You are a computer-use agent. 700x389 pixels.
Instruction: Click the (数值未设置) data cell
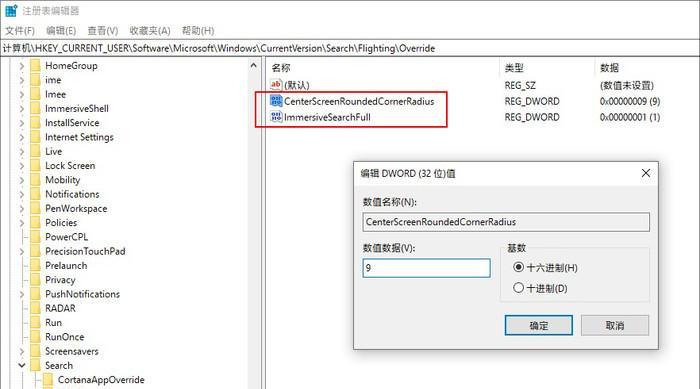[627, 85]
